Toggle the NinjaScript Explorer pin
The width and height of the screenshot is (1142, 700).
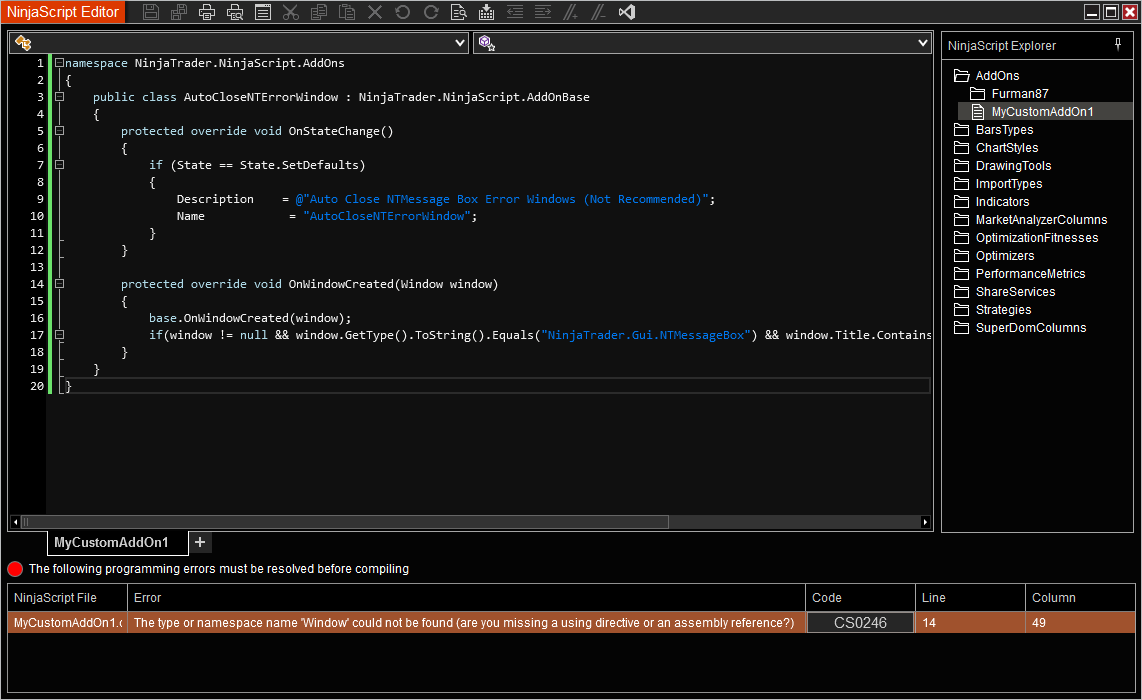click(x=1118, y=45)
